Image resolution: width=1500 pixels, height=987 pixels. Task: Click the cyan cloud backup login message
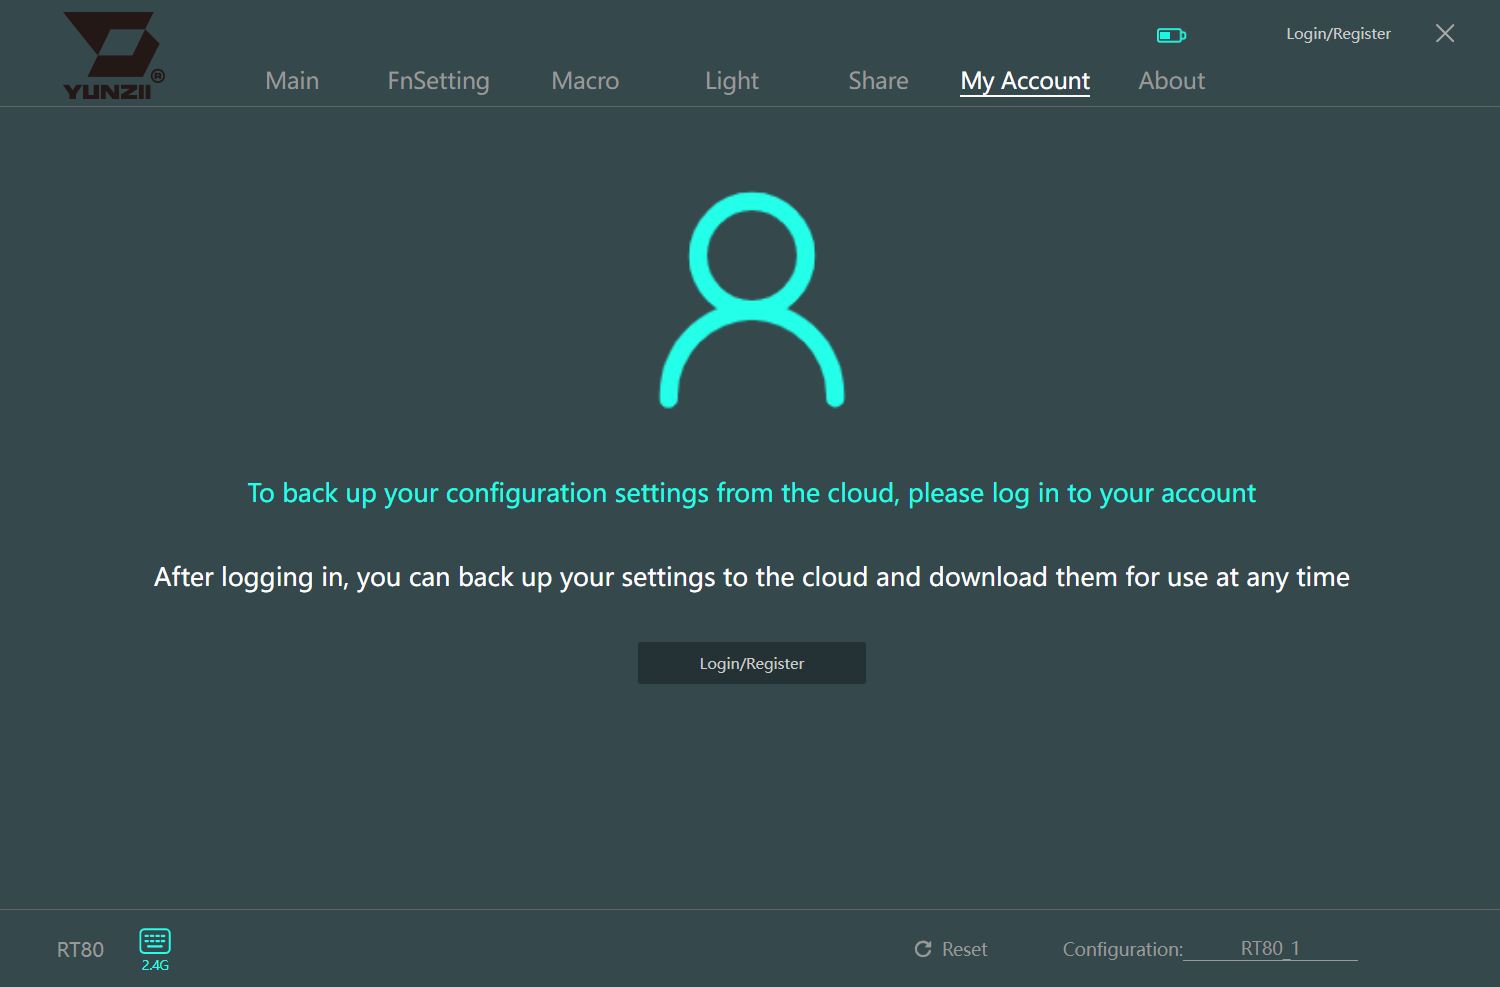(x=752, y=493)
